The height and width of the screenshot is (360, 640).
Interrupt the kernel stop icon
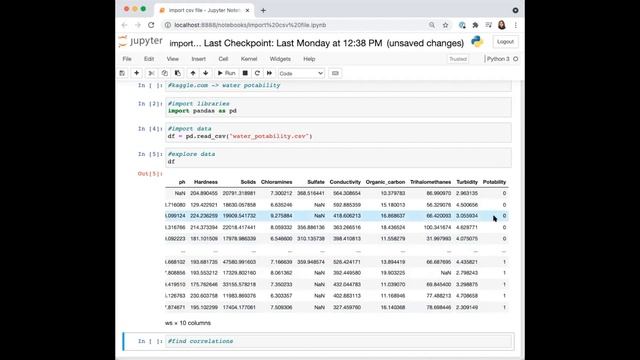click(x=245, y=73)
